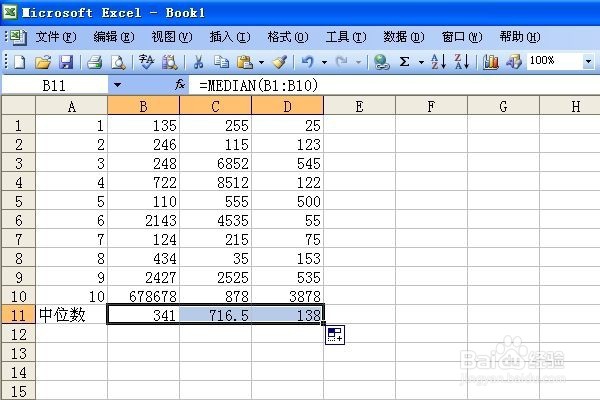The height and width of the screenshot is (400, 600).
Task: Open the 窗口(W) menu
Action: pos(462,37)
